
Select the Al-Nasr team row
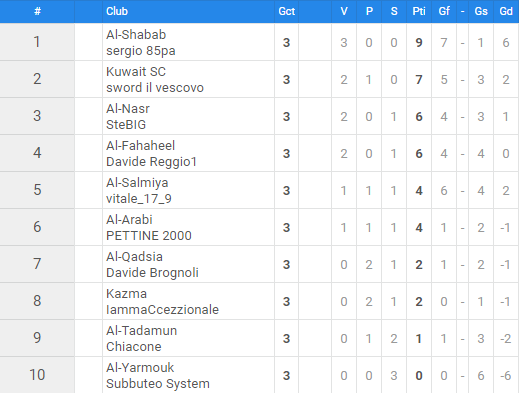(x=259, y=116)
